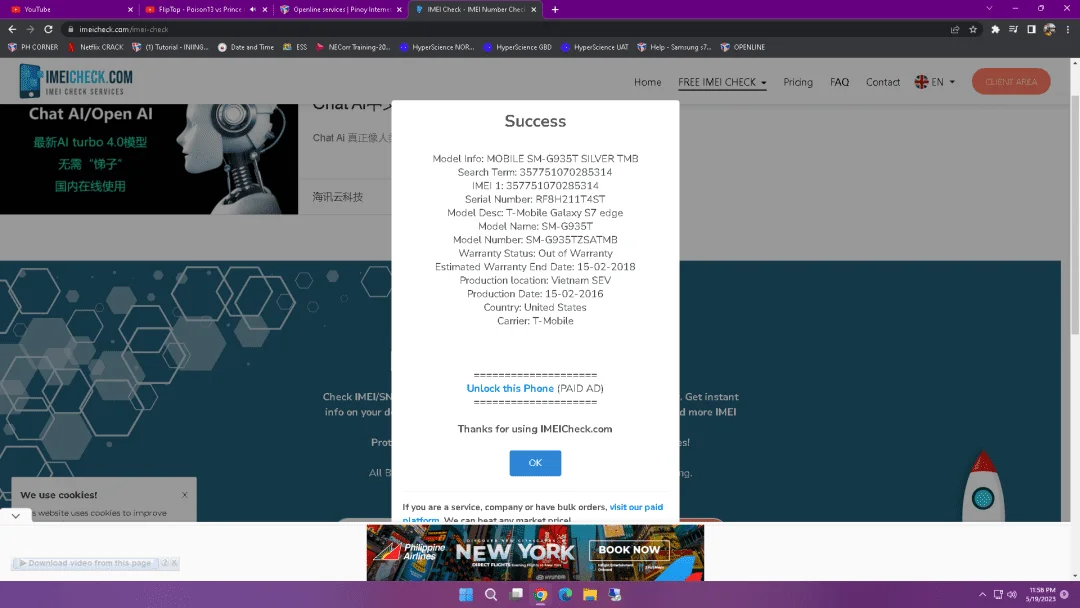Image resolution: width=1080 pixels, height=608 pixels.
Task: Open the Contact page
Action: pos(882,82)
